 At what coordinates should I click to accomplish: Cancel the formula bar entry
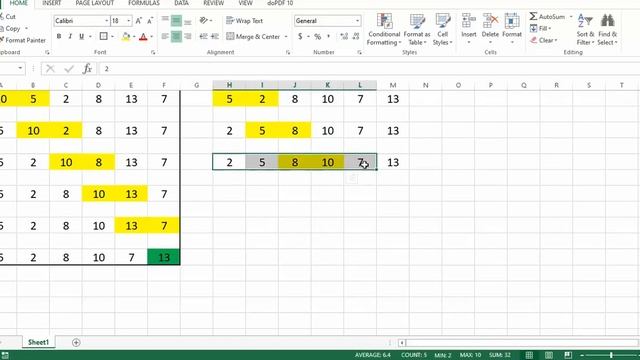[50, 69]
